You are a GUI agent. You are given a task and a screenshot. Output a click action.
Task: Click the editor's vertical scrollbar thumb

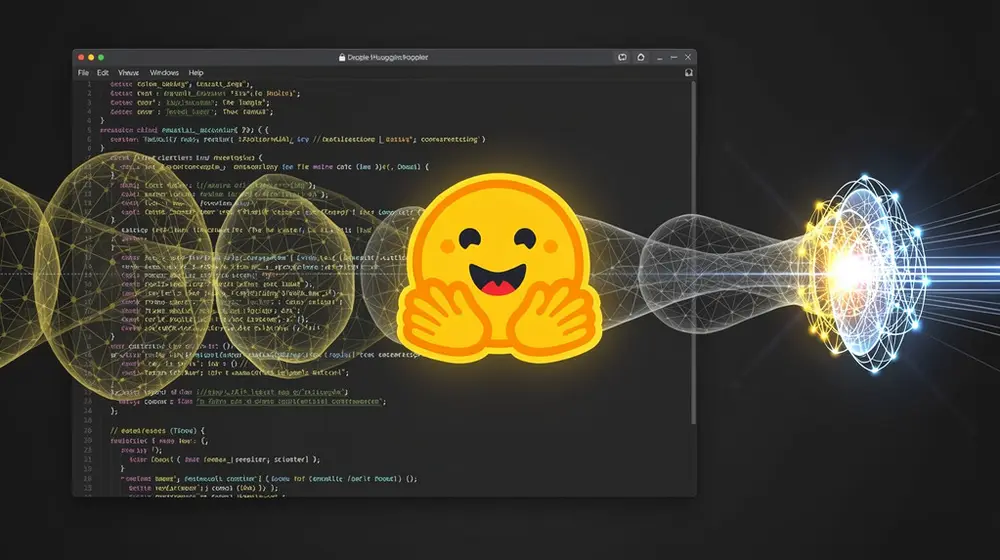(x=693, y=253)
